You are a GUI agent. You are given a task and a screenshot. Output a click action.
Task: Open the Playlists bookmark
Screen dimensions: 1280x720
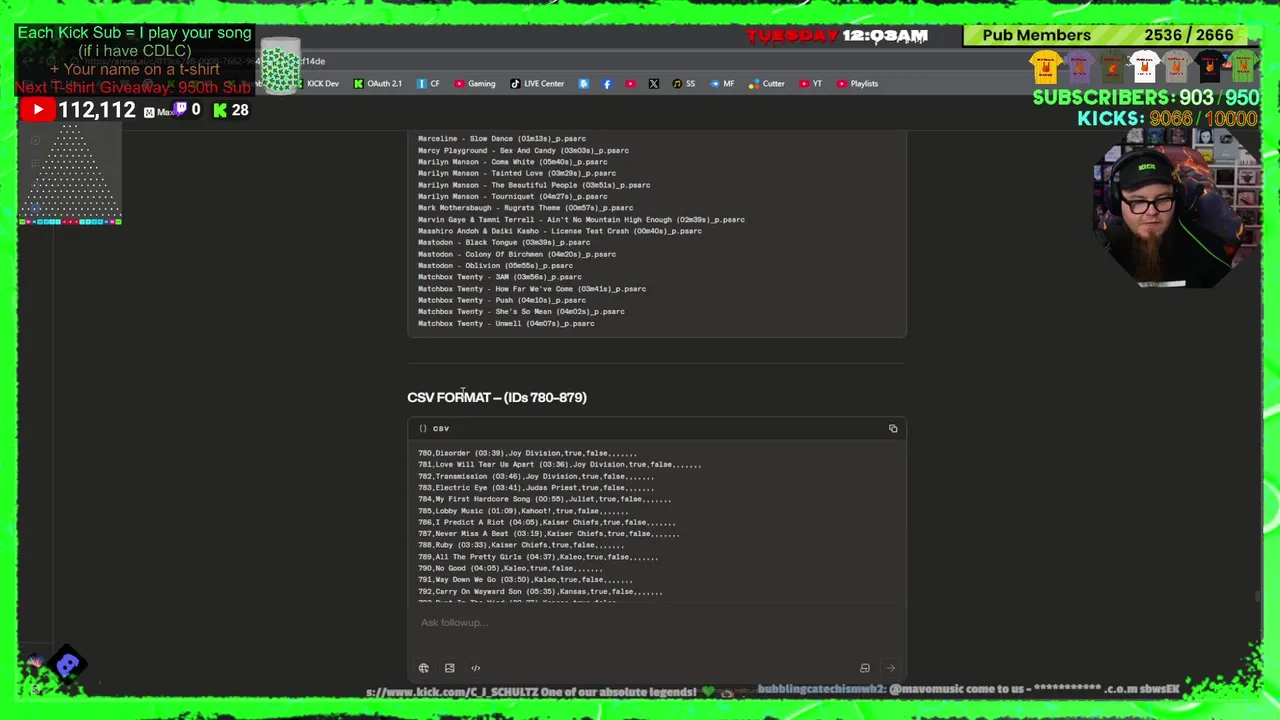[x=858, y=84]
